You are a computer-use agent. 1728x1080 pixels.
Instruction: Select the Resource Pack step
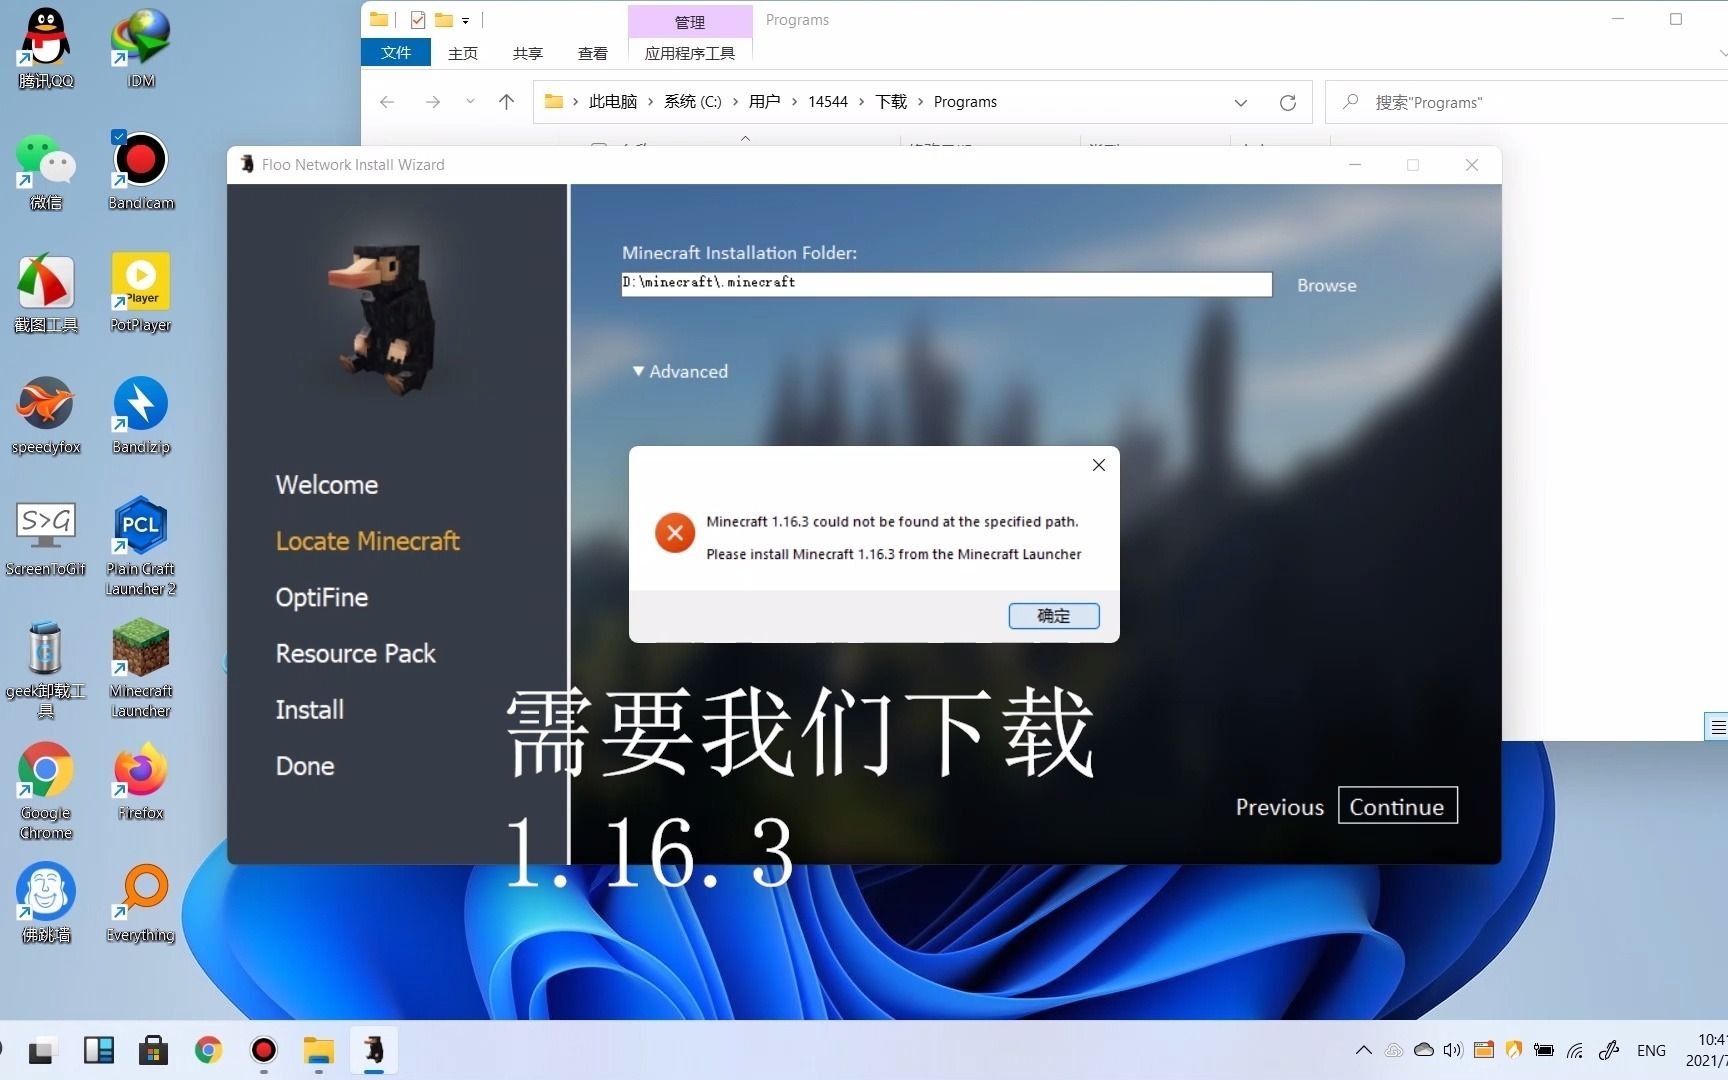coord(355,653)
